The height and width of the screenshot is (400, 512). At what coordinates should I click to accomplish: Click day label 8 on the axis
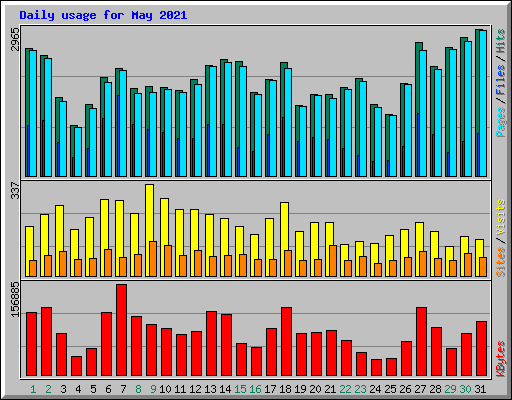(138, 389)
